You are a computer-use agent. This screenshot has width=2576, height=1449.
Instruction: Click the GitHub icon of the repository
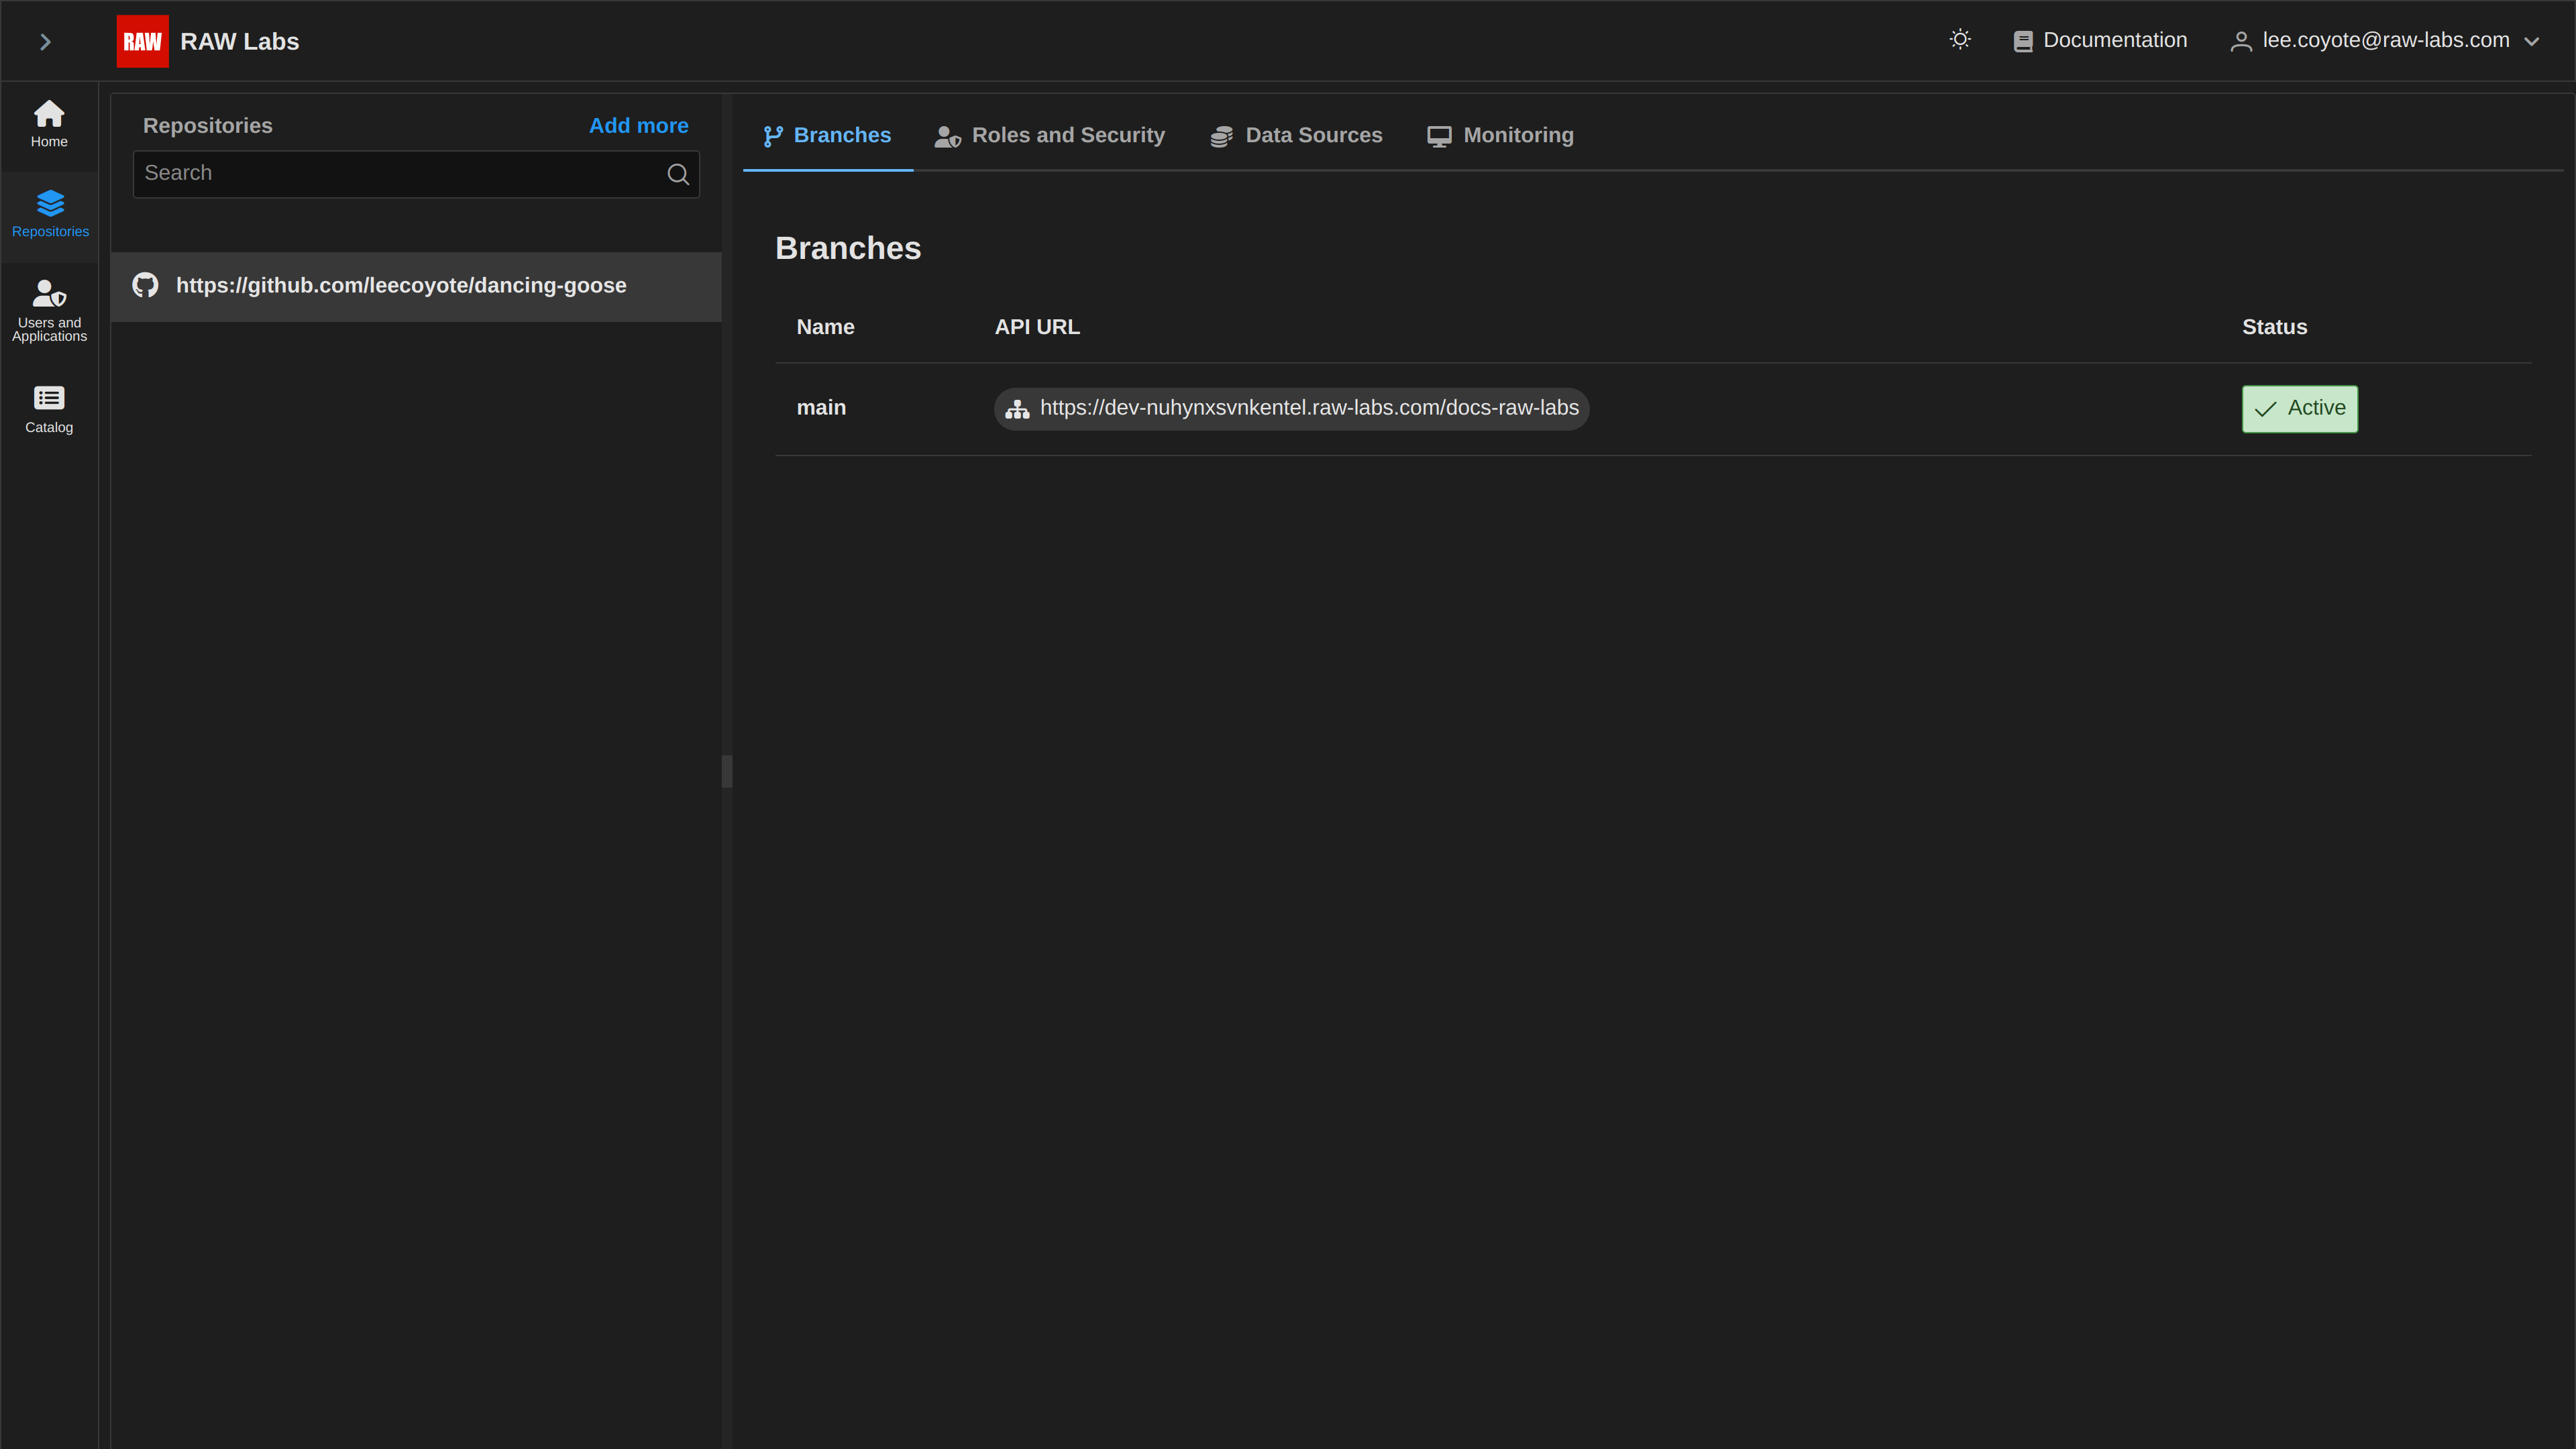[145, 286]
